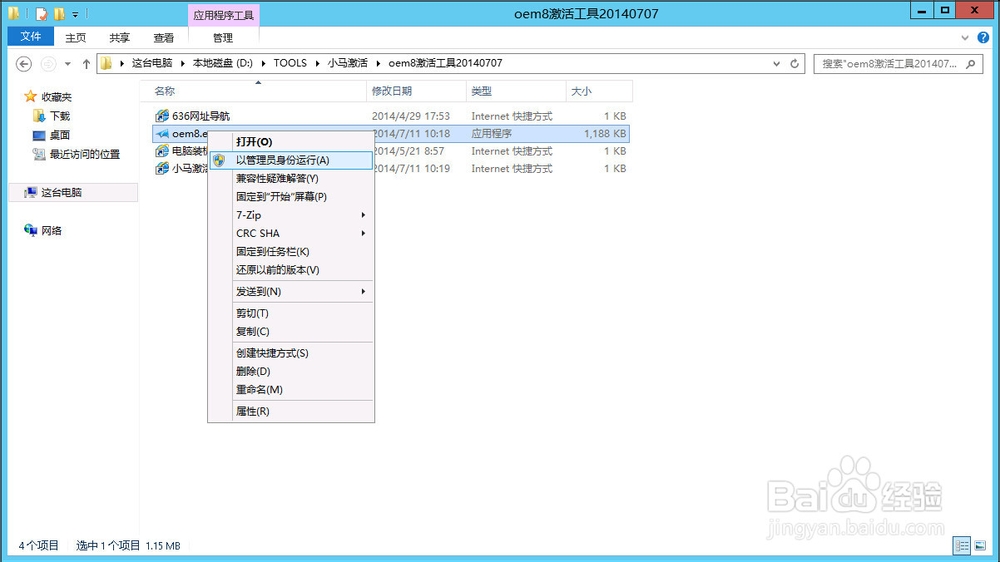The width and height of the screenshot is (1000, 562).
Task: Switch to details view icon
Action: tap(962, 546)
